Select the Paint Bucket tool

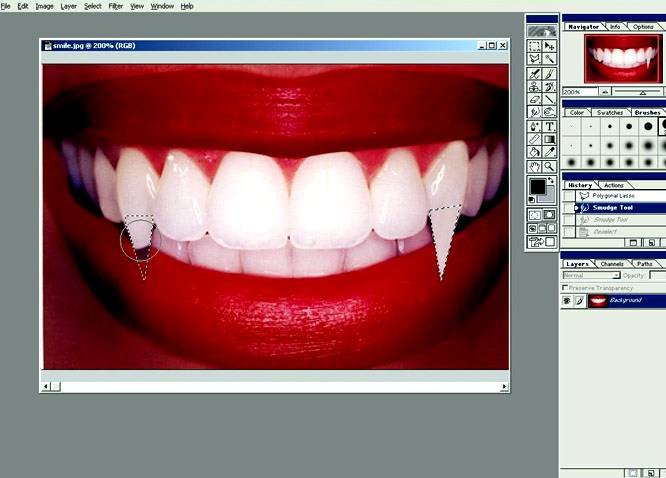[535, 153]
